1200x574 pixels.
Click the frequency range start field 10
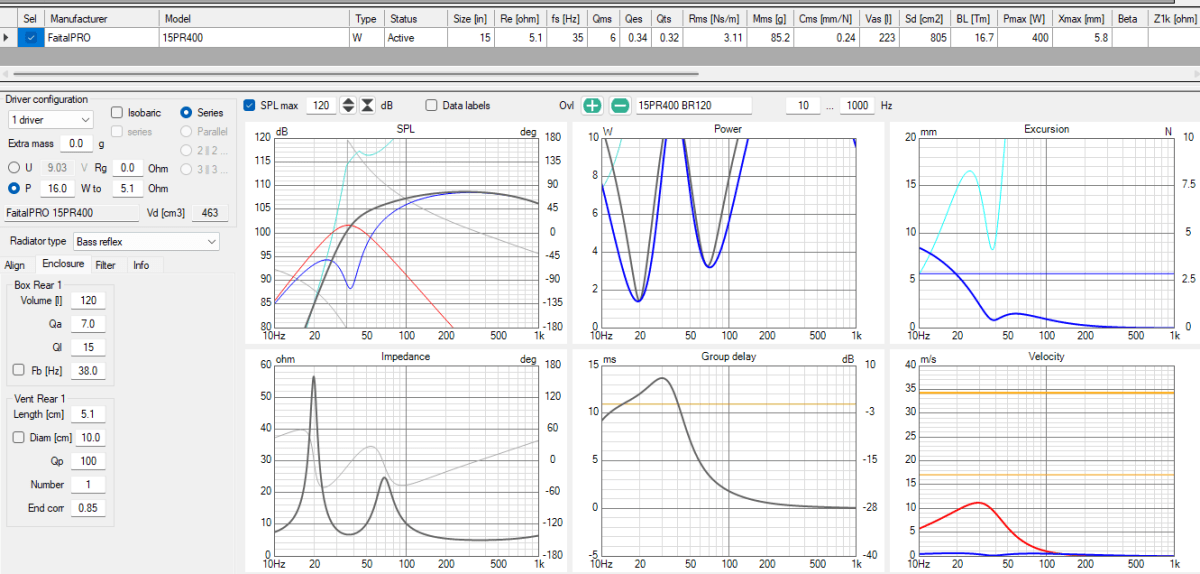click(x=803, y=105)
